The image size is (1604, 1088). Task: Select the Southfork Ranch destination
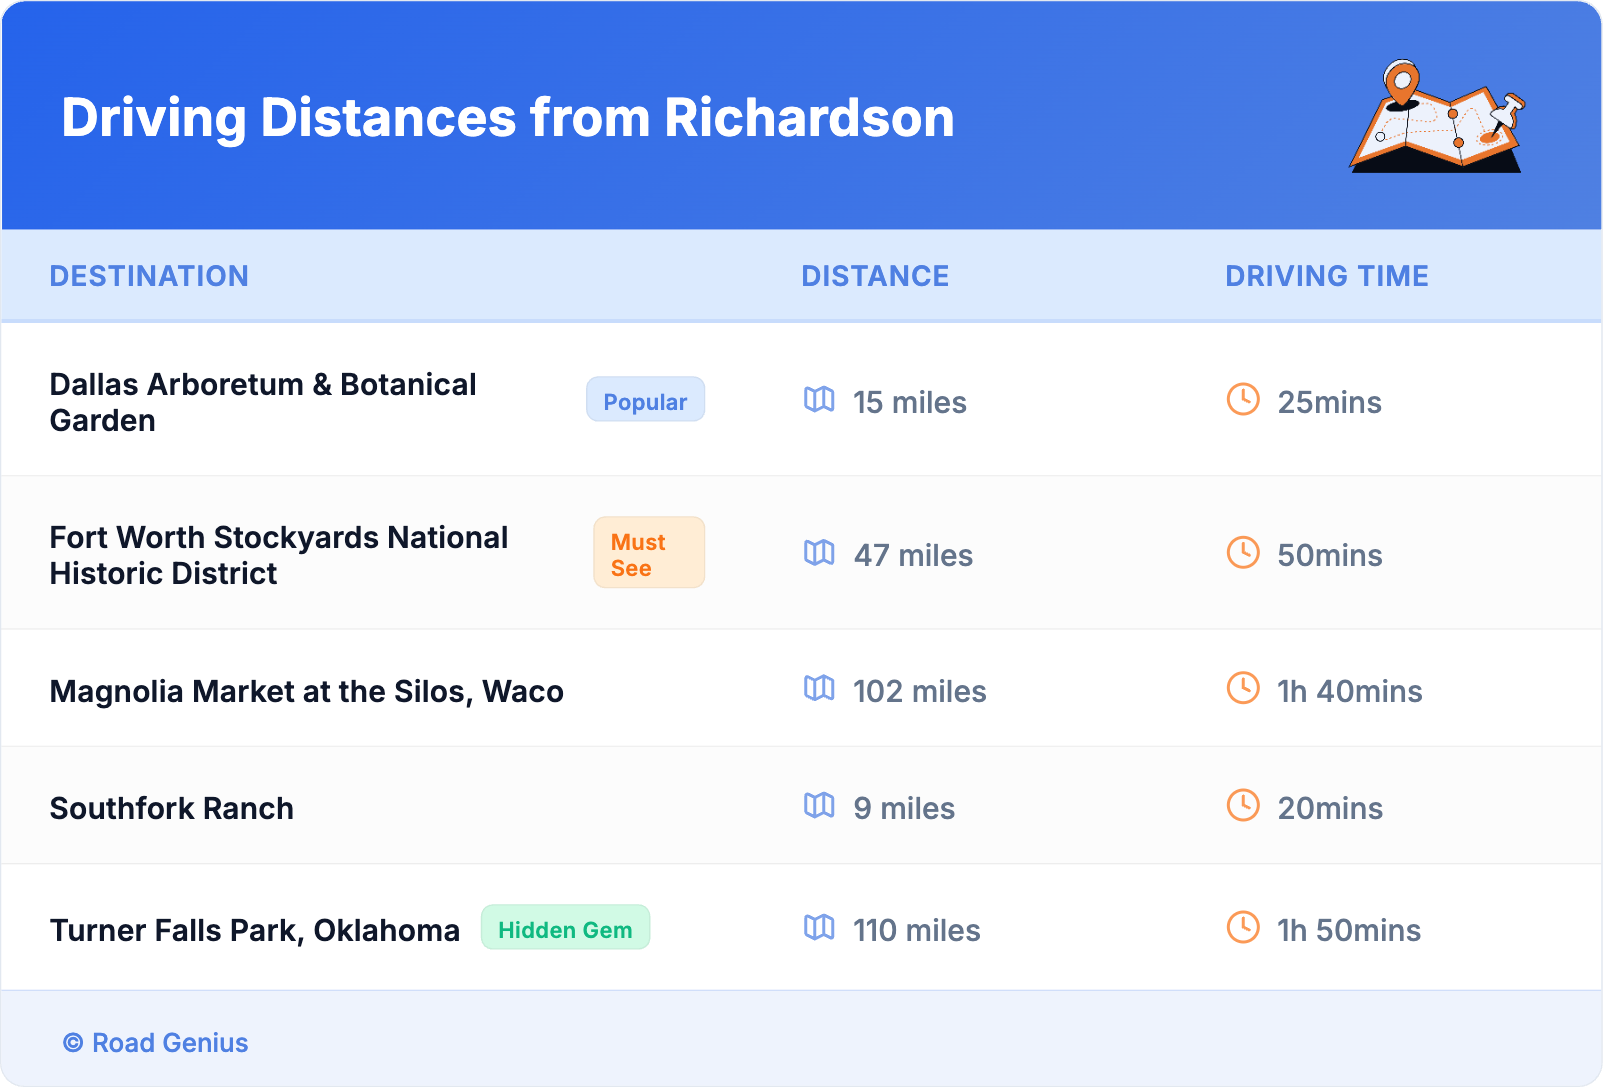click(172, 808)
